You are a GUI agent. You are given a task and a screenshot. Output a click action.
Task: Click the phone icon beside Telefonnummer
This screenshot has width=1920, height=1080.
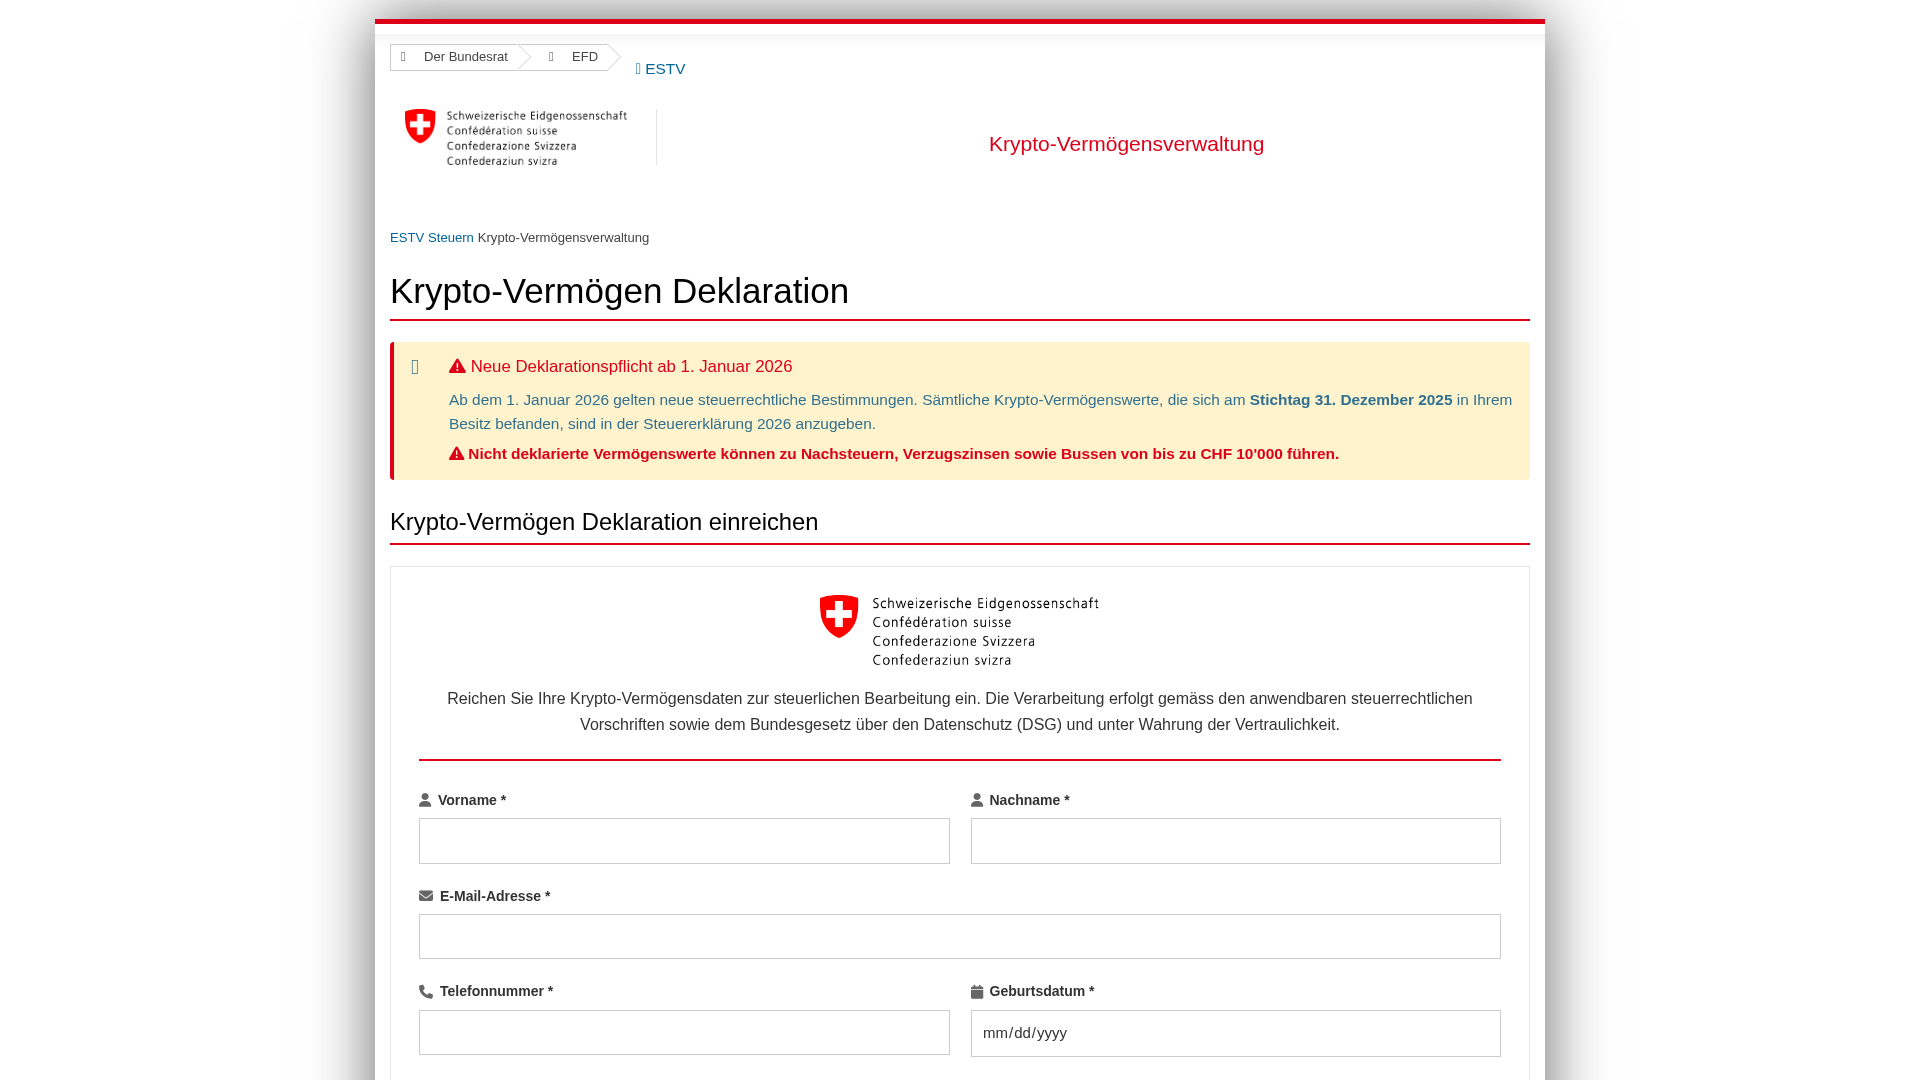[426, 992]
